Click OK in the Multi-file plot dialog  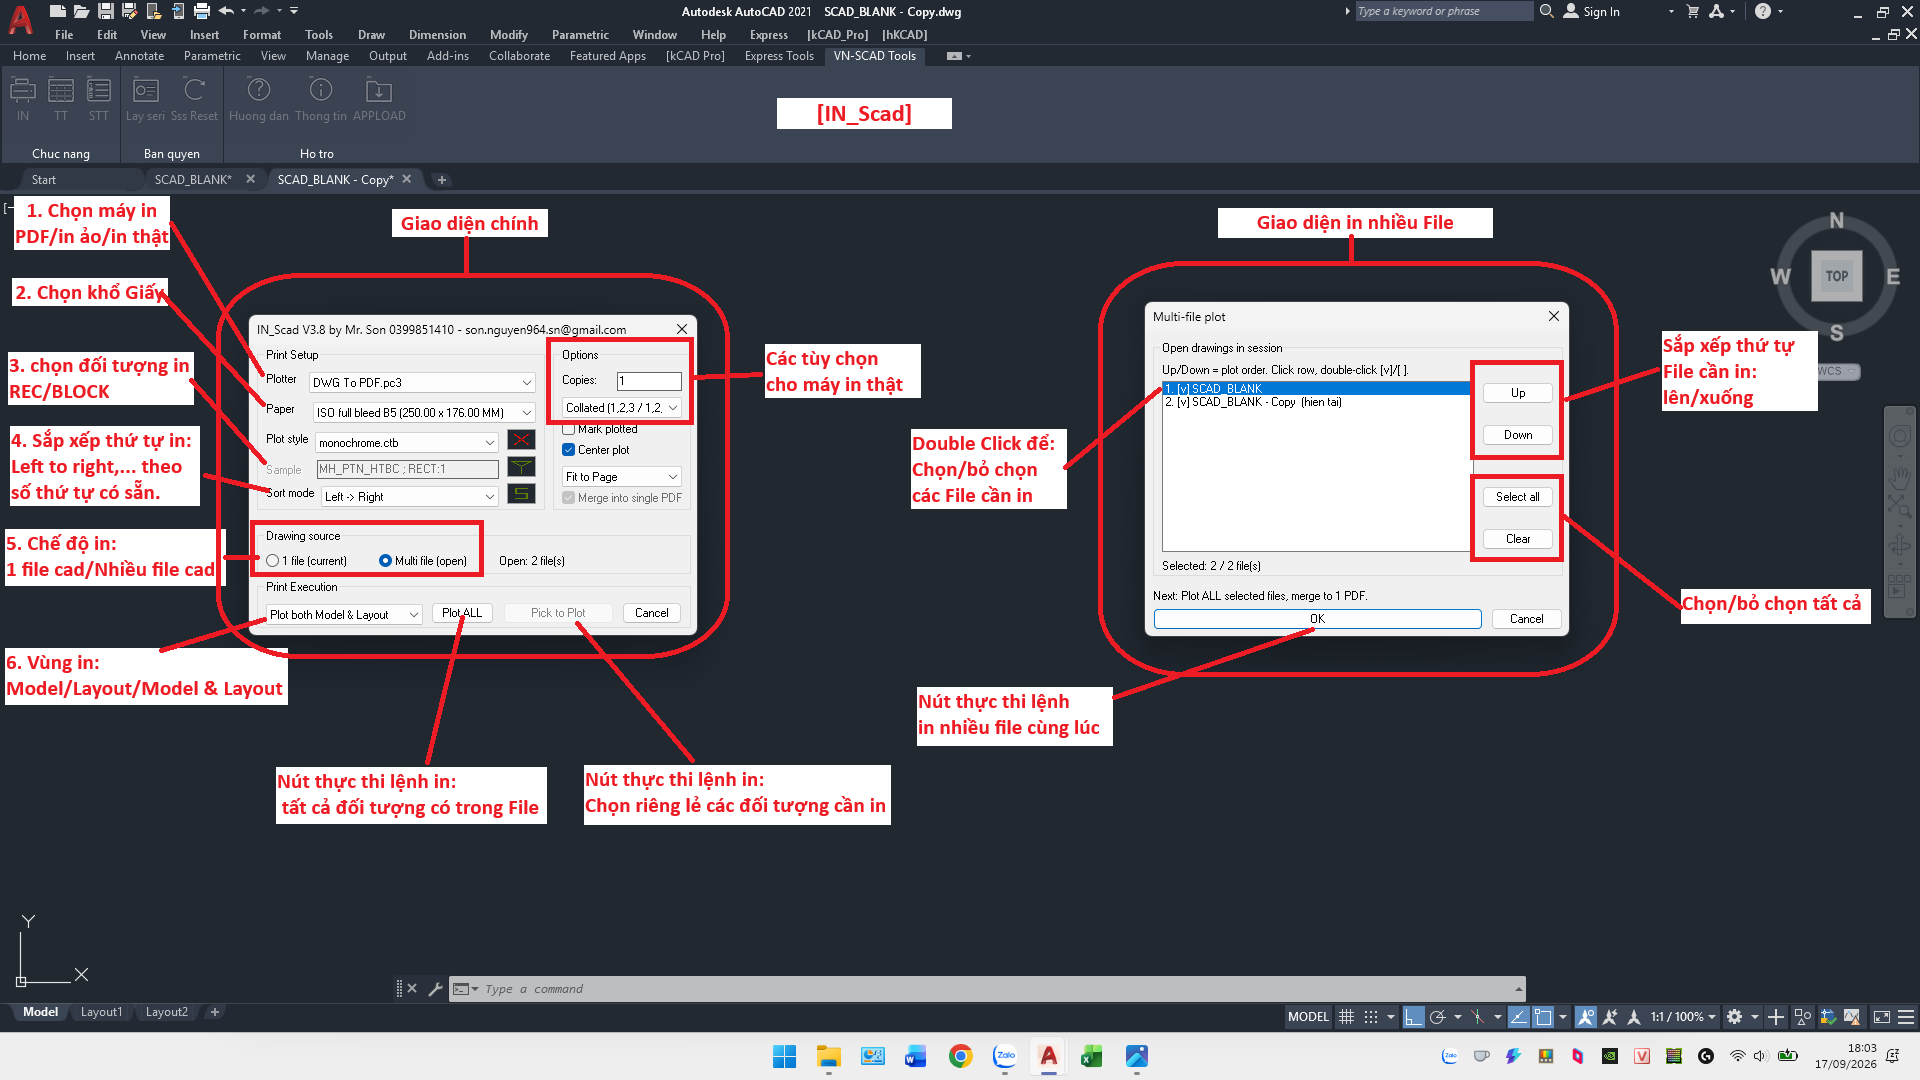coord(1318,619)
